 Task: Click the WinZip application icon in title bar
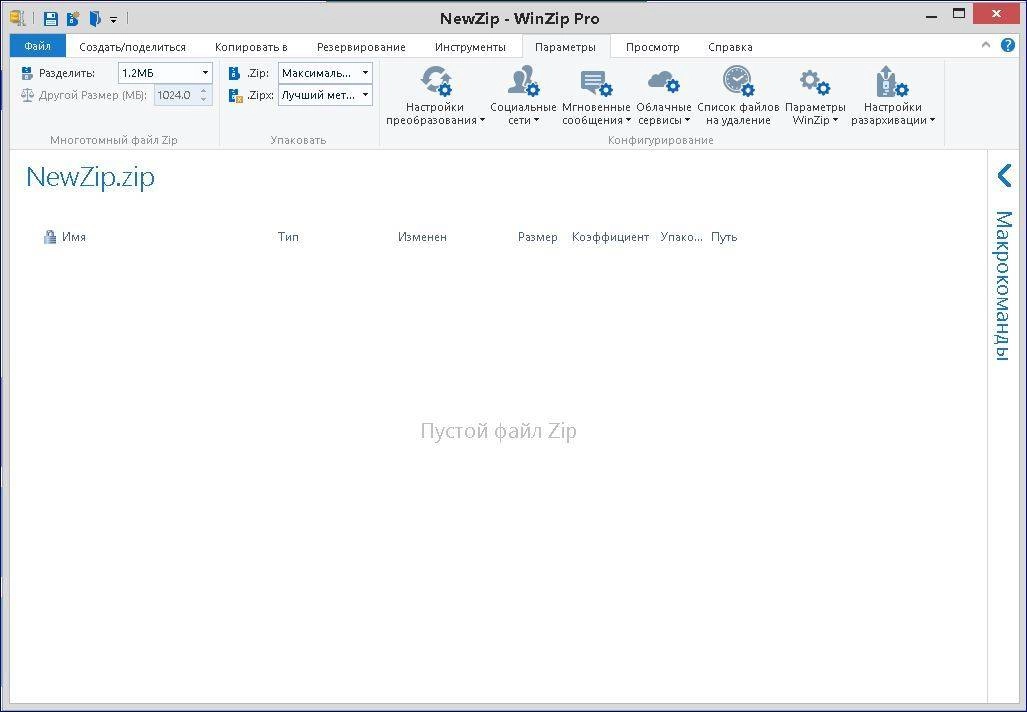click(18, 18)
